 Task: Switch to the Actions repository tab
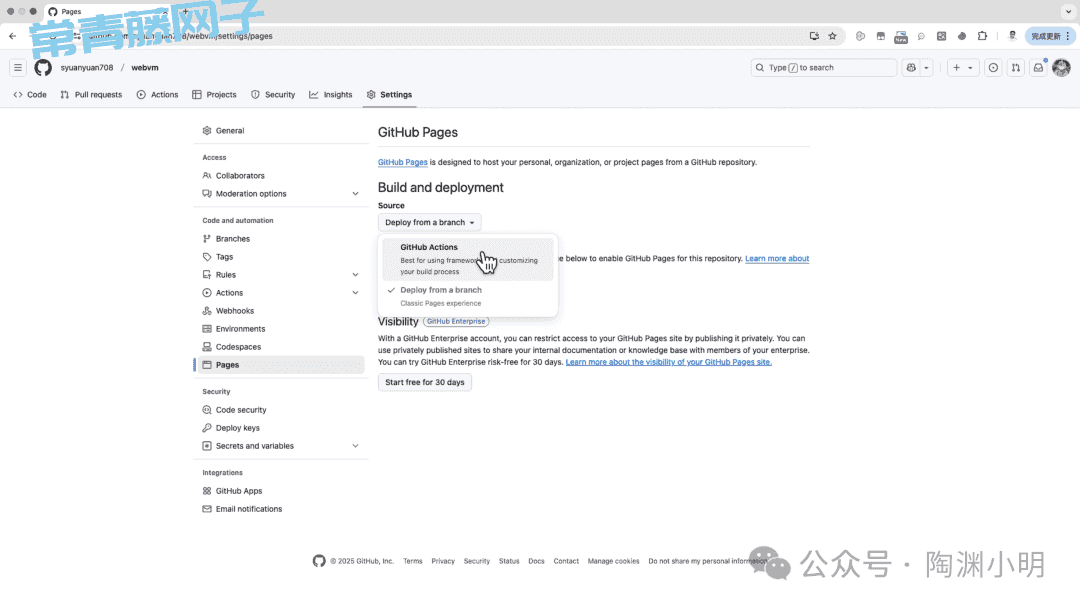click(158, 95)
